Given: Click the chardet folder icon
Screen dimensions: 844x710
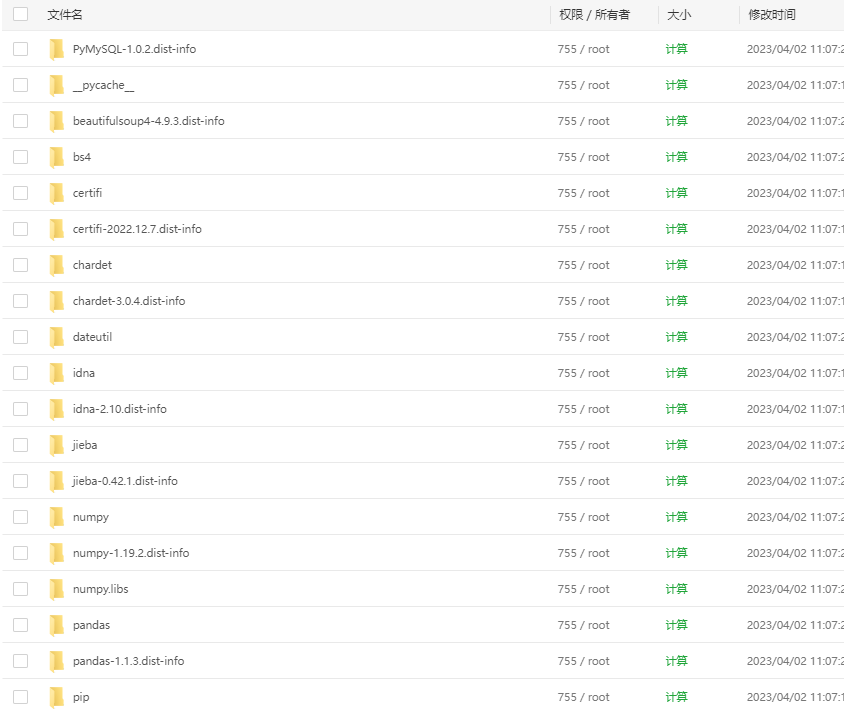Looking at the screenshot, I should tap(57, 266).
